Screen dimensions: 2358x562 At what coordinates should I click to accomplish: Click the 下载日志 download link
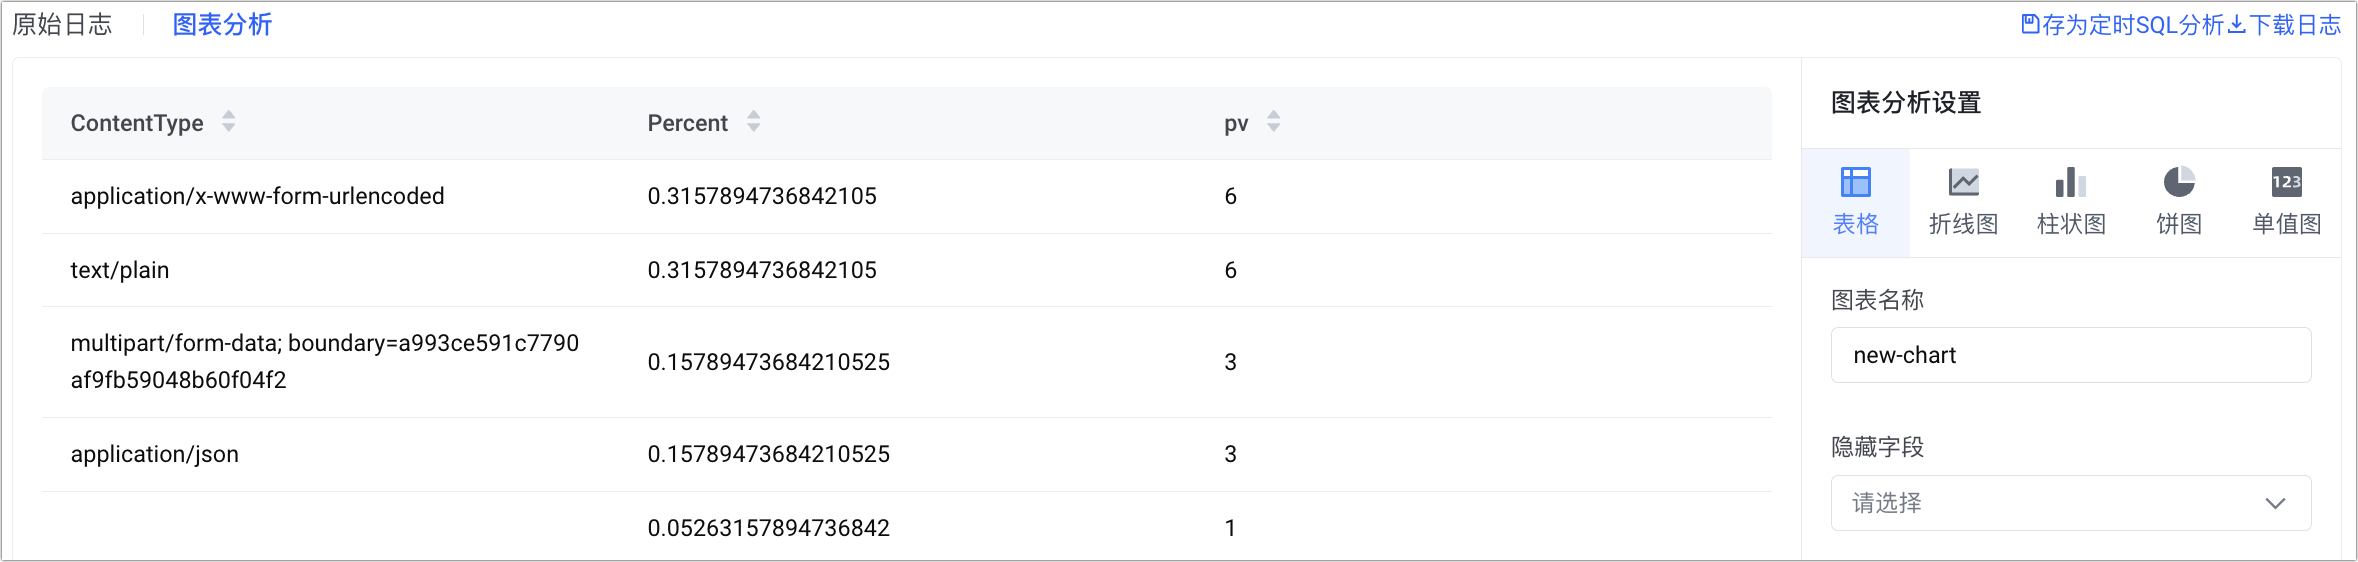(x=2285, y=25)
